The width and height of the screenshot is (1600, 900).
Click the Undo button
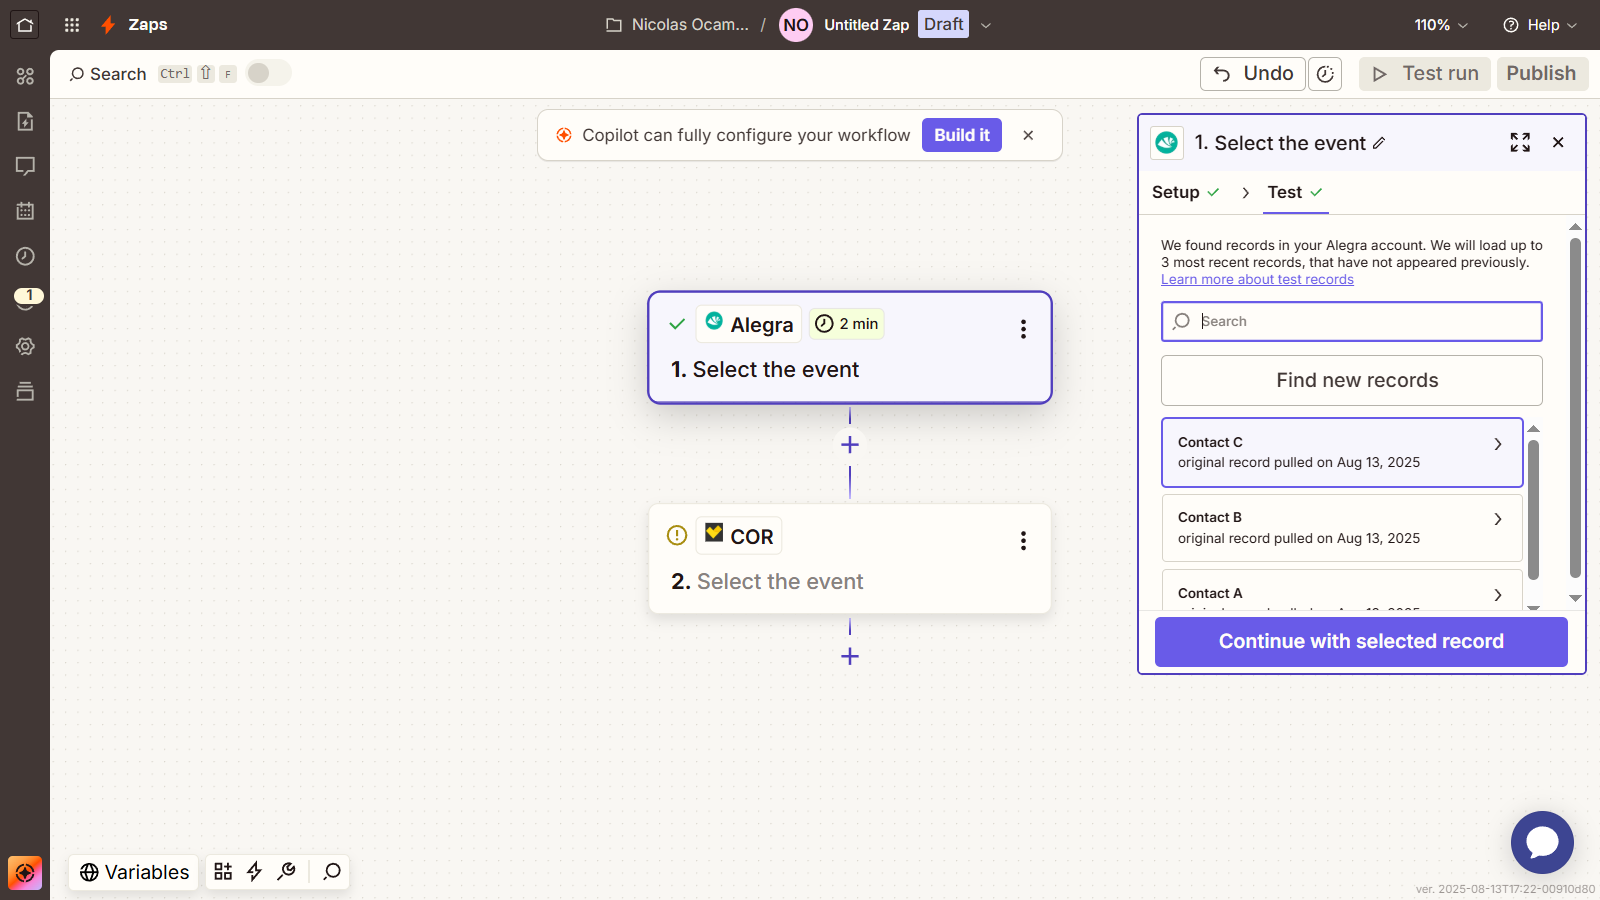[x=1253, y=74]
